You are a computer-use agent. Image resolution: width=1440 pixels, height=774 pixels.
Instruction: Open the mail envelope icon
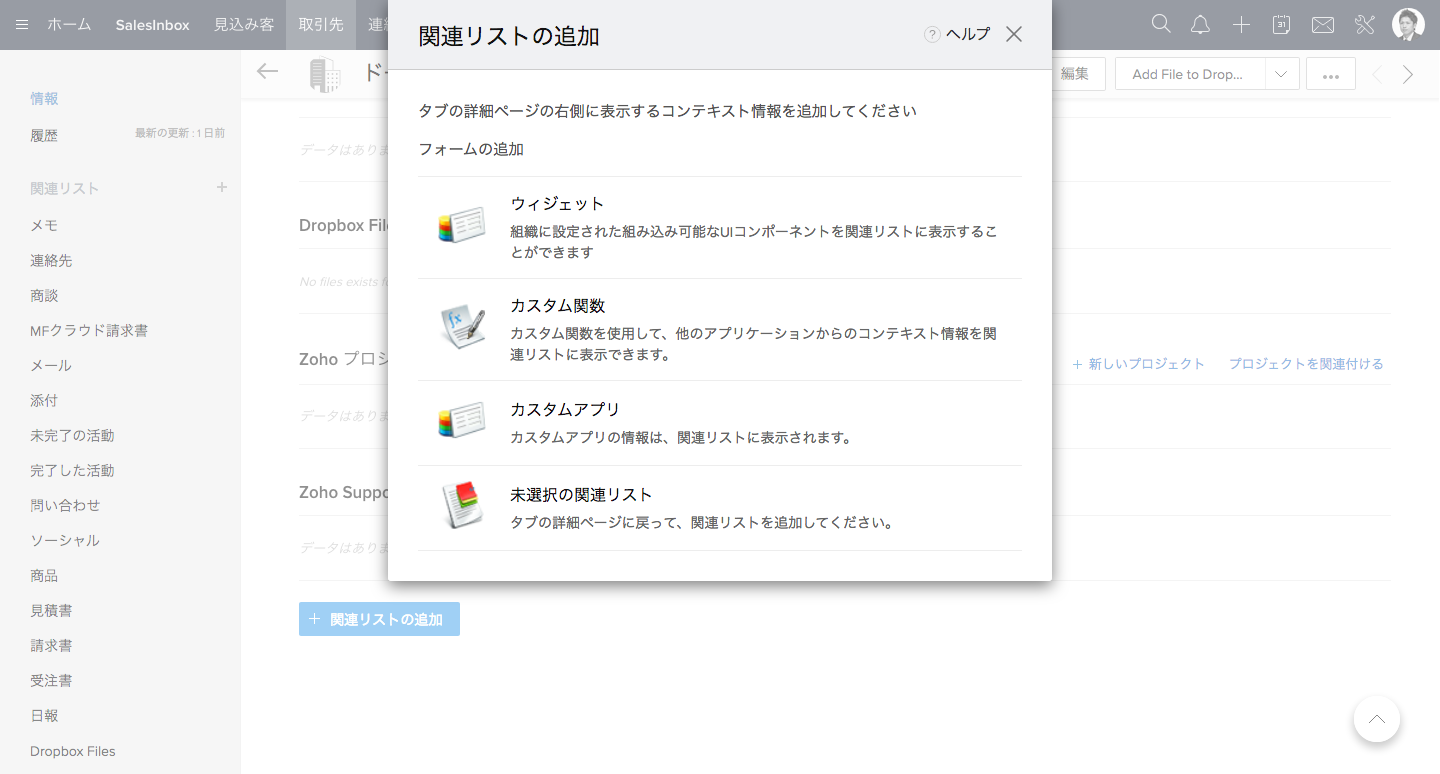[x=1322, y=25]
